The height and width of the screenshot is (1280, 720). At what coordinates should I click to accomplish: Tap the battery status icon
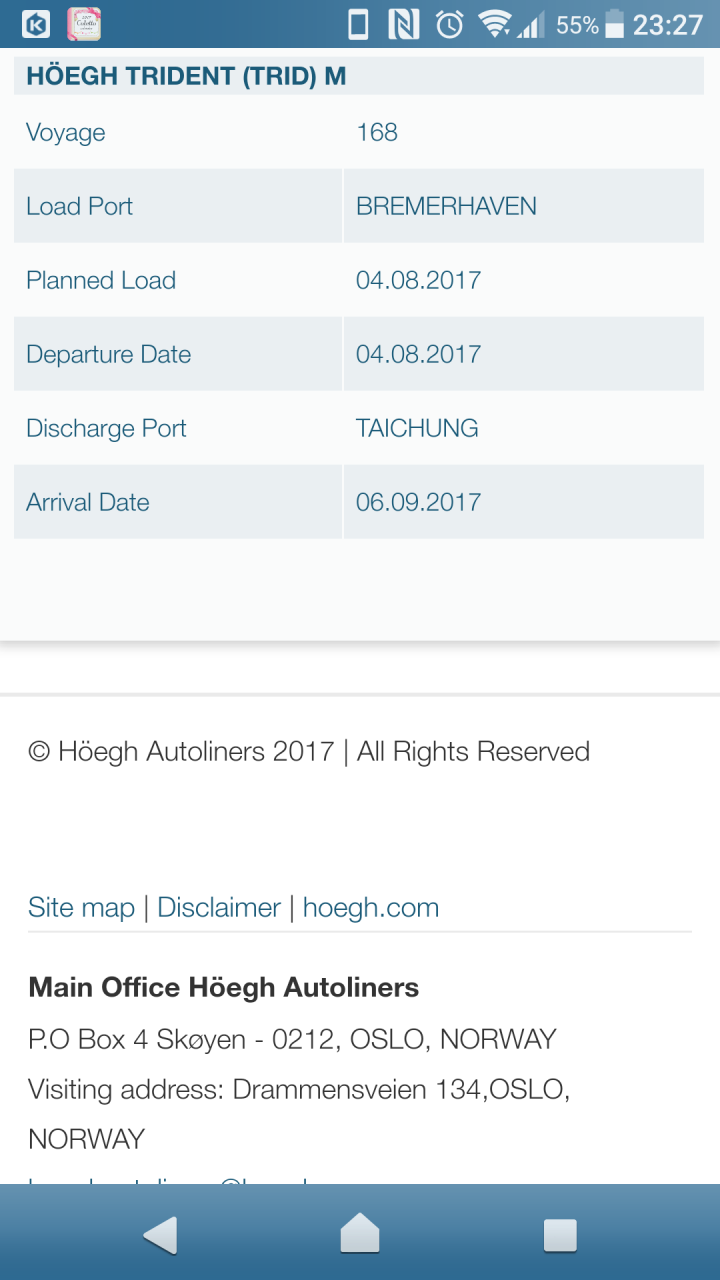click(x=614, y=24)
